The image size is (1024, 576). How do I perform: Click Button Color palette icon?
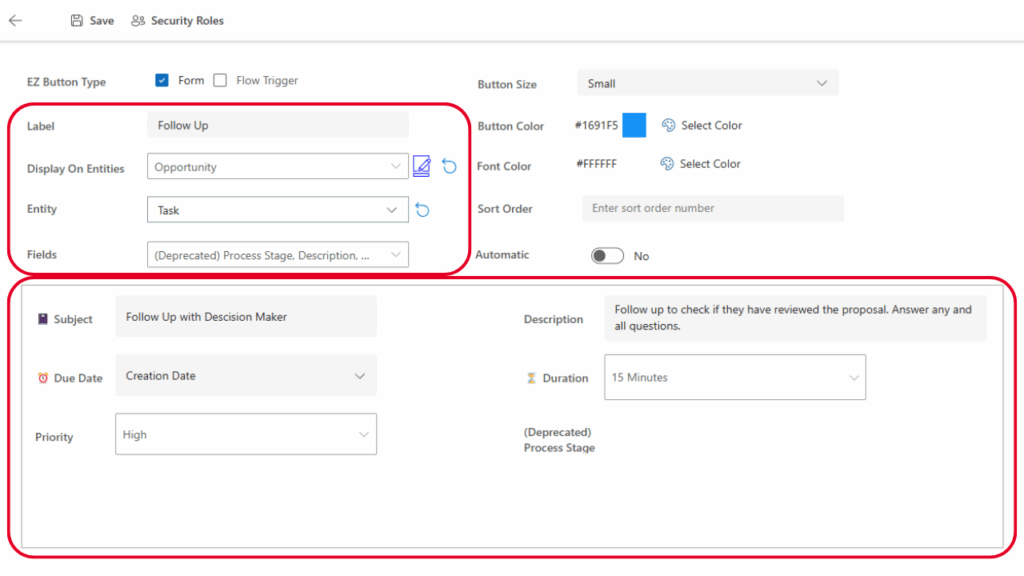pyautogui.click(x=668, y=125)
